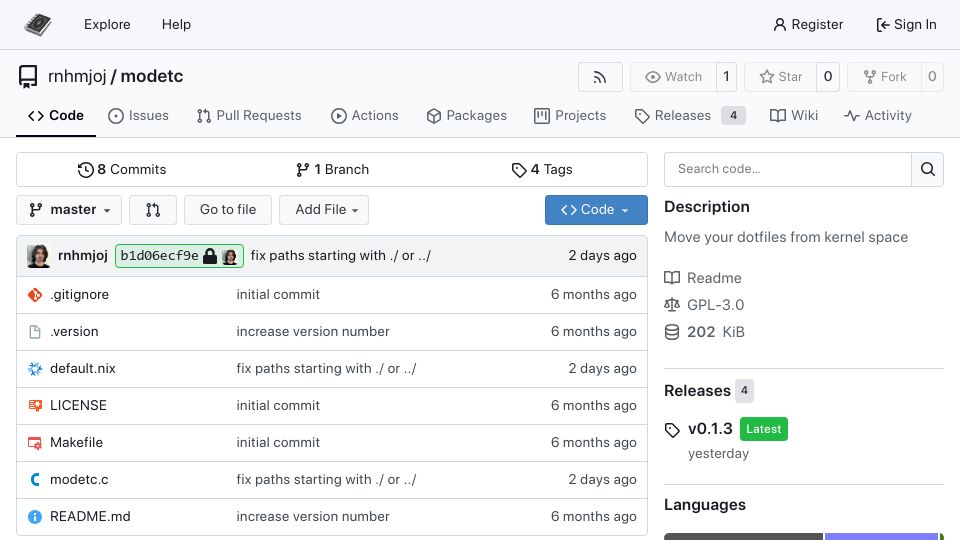Image resolution: width=960 pixels, height=540 pixels.
Task: Open the README.md file
Action: [x=90, y=517]
